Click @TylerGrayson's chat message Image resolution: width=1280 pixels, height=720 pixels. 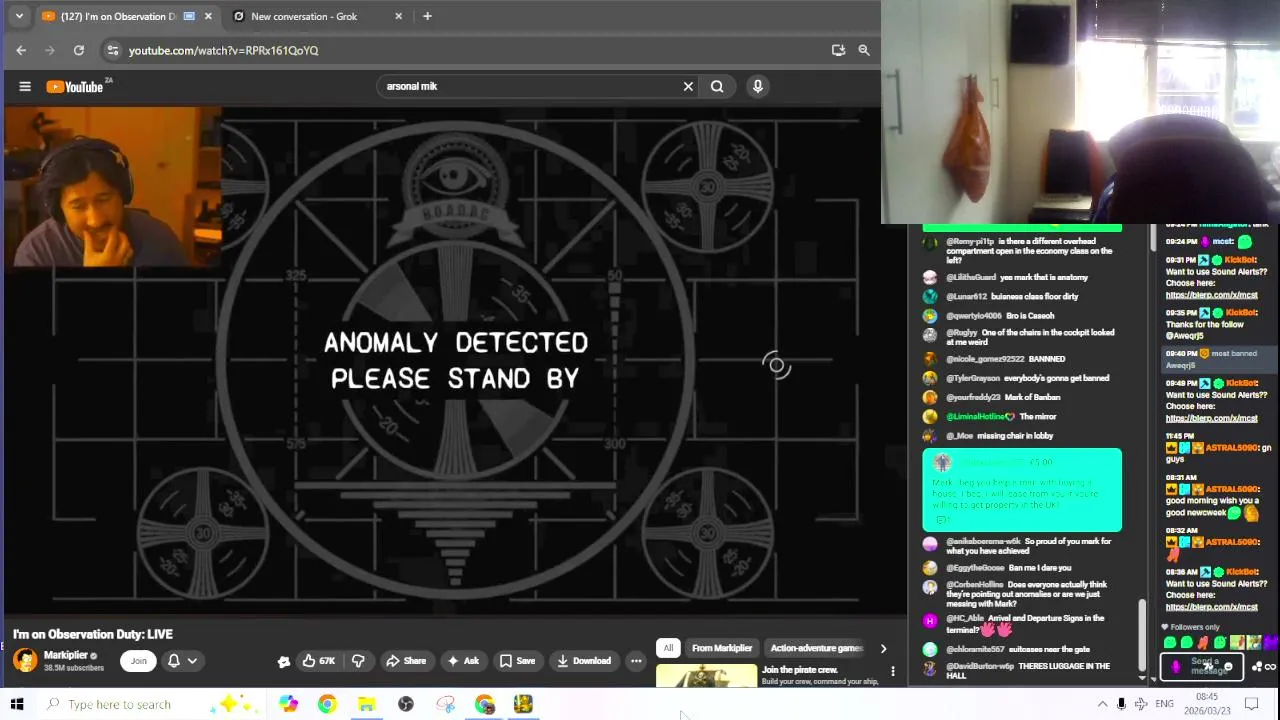click(x=1016, y=378)
